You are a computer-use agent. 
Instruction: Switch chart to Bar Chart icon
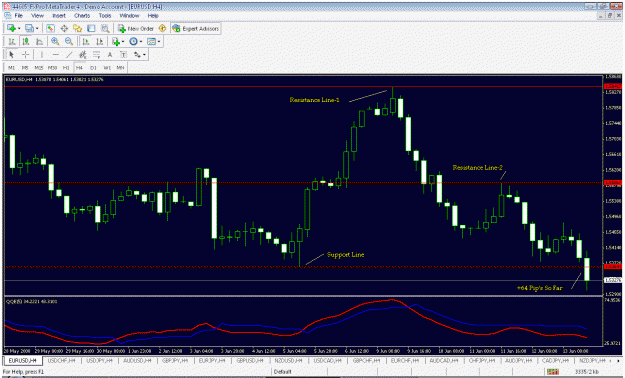coord(12,41)
